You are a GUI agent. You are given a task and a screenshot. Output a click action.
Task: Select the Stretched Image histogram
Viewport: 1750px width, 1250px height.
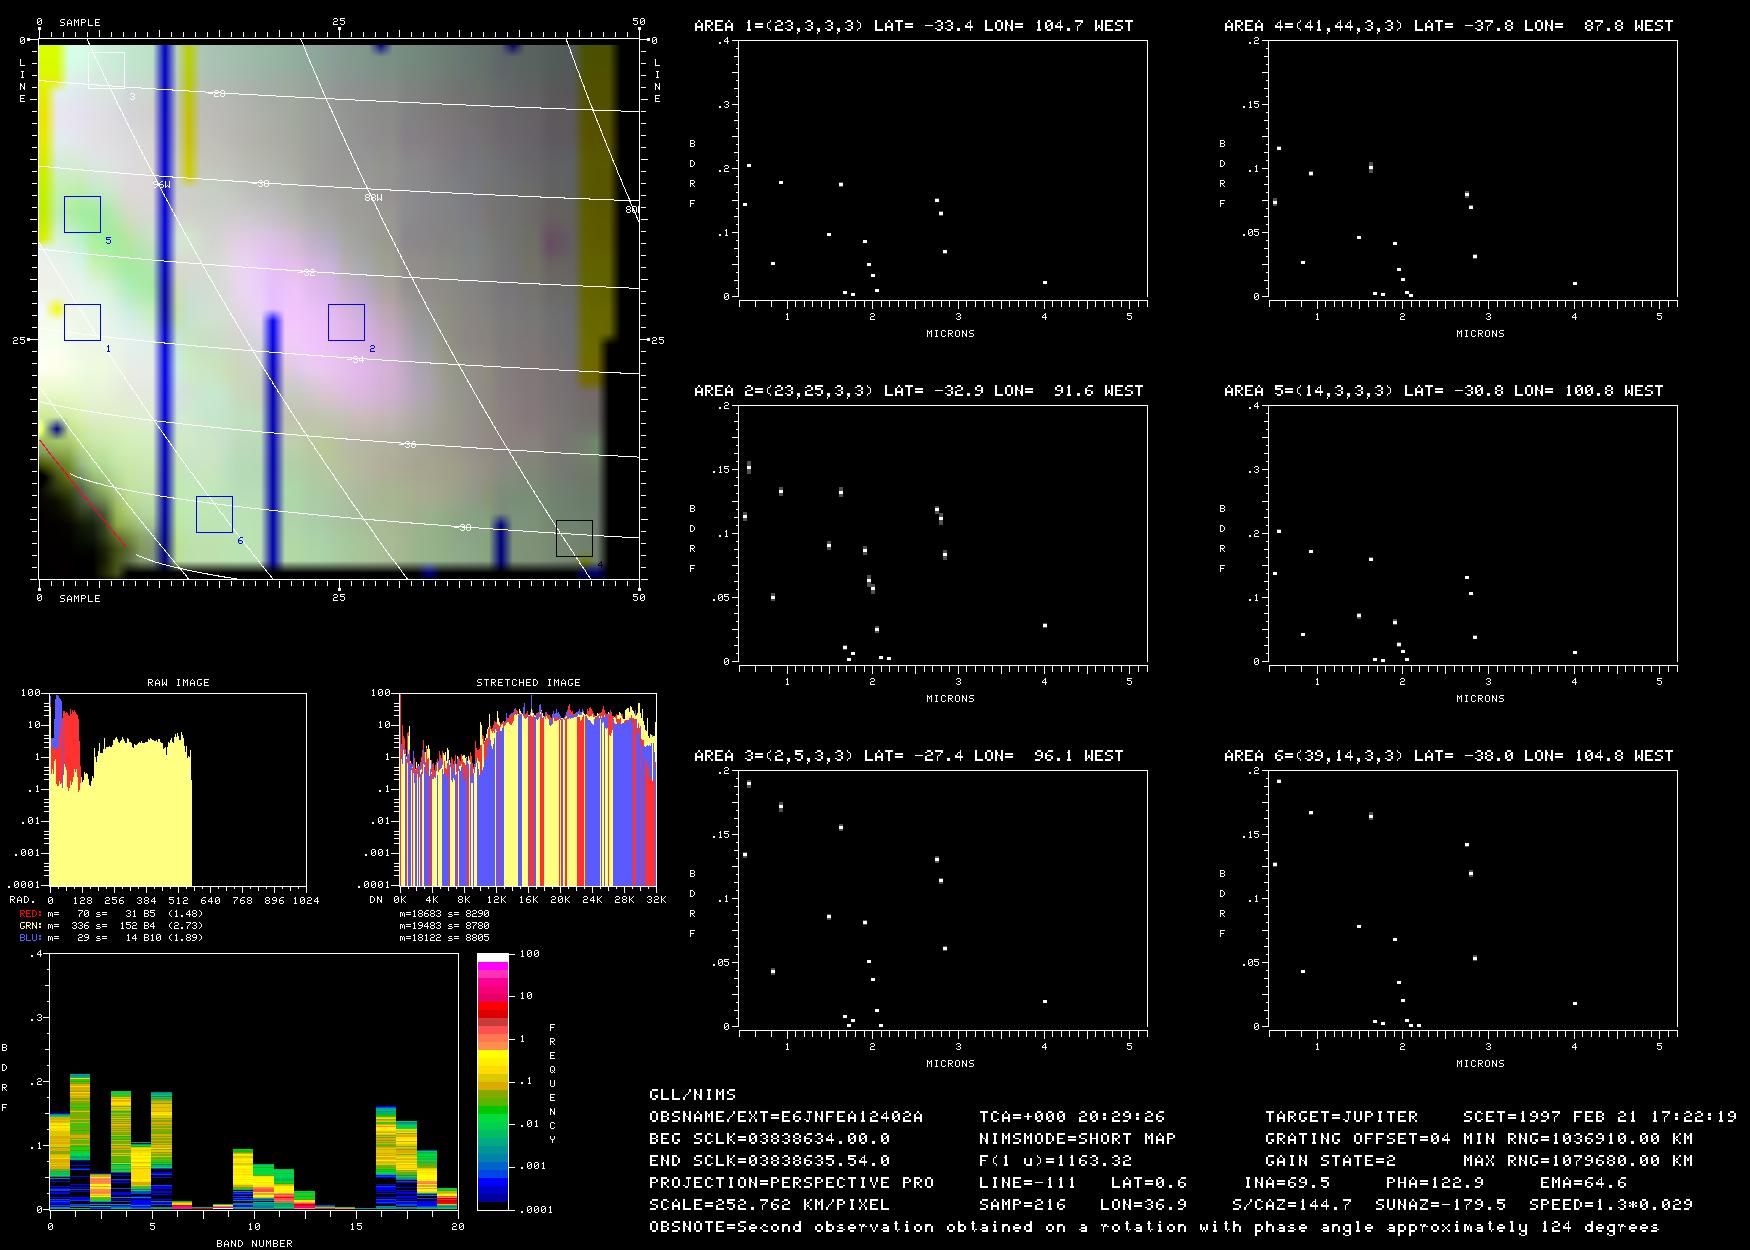pyautogui.click(x=528, y=789)
